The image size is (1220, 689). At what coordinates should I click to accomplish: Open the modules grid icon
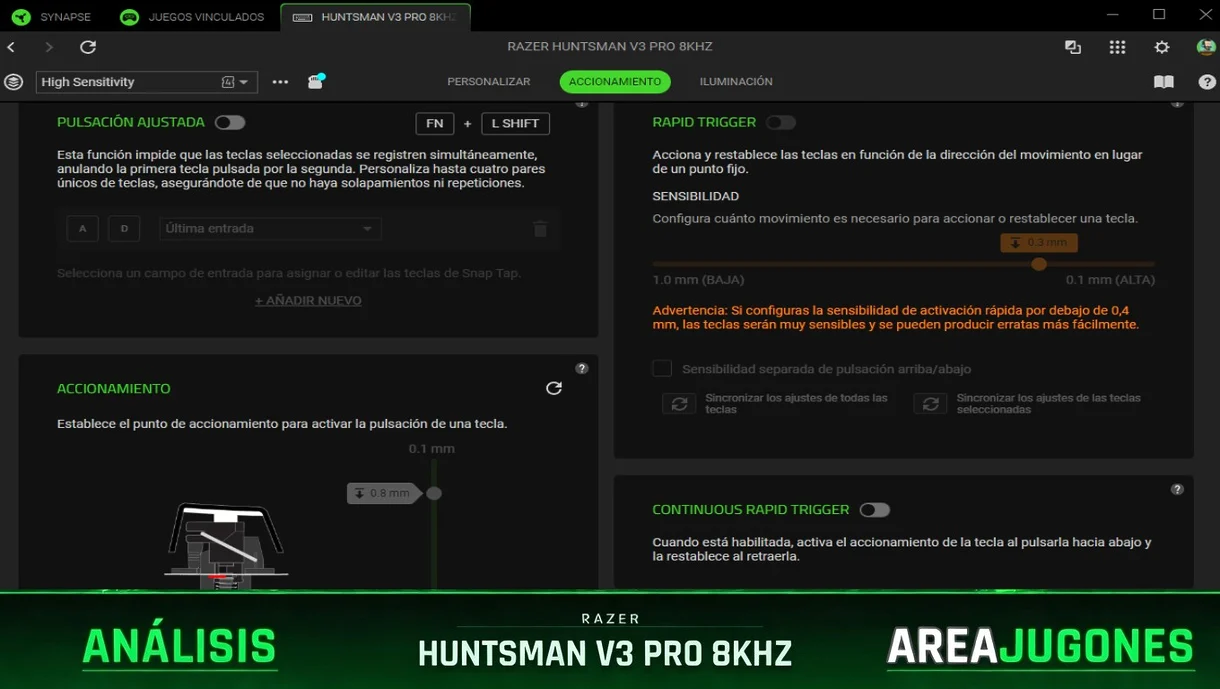[x=1117, y=47]
